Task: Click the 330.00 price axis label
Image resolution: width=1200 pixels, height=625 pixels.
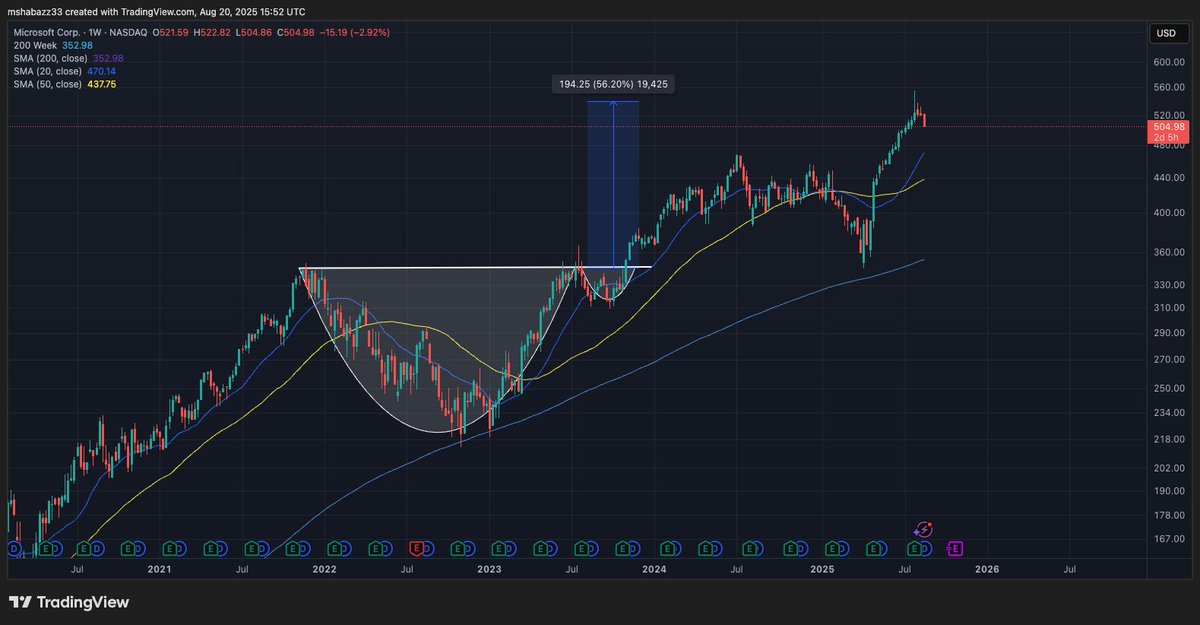Action: (x=1168, y=285)
